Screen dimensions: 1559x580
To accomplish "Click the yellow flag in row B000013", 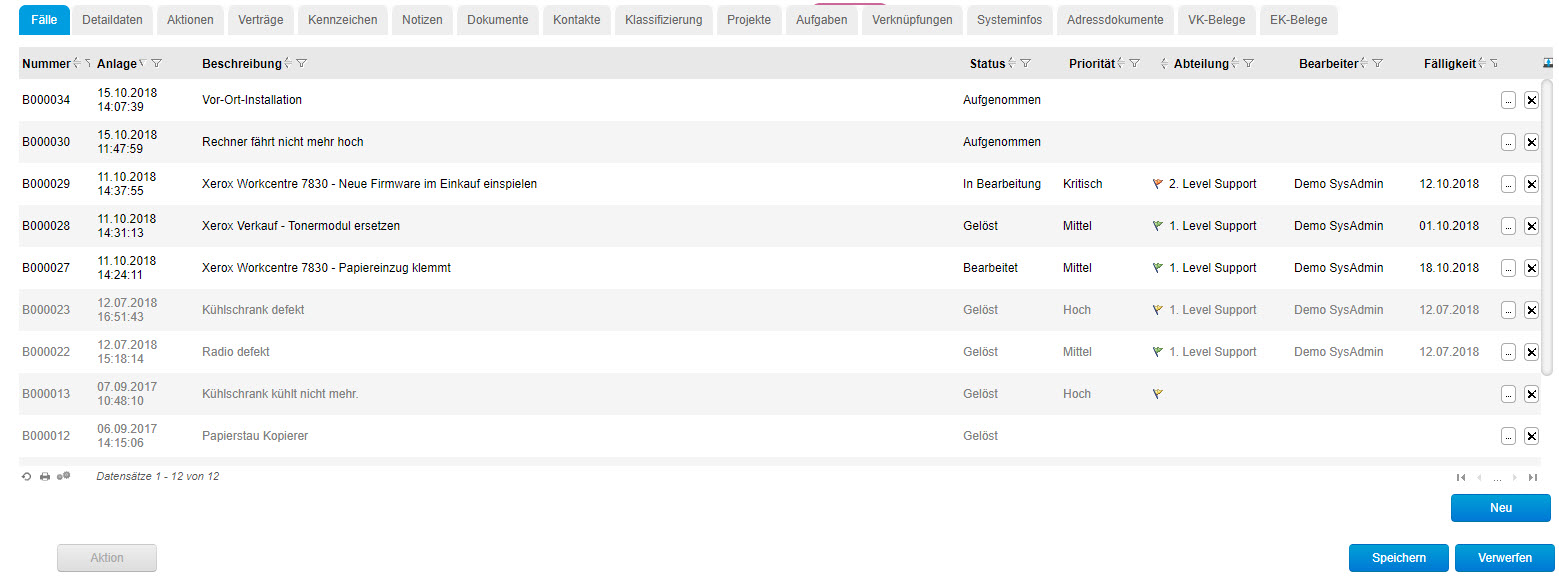I will [1158, 394].
